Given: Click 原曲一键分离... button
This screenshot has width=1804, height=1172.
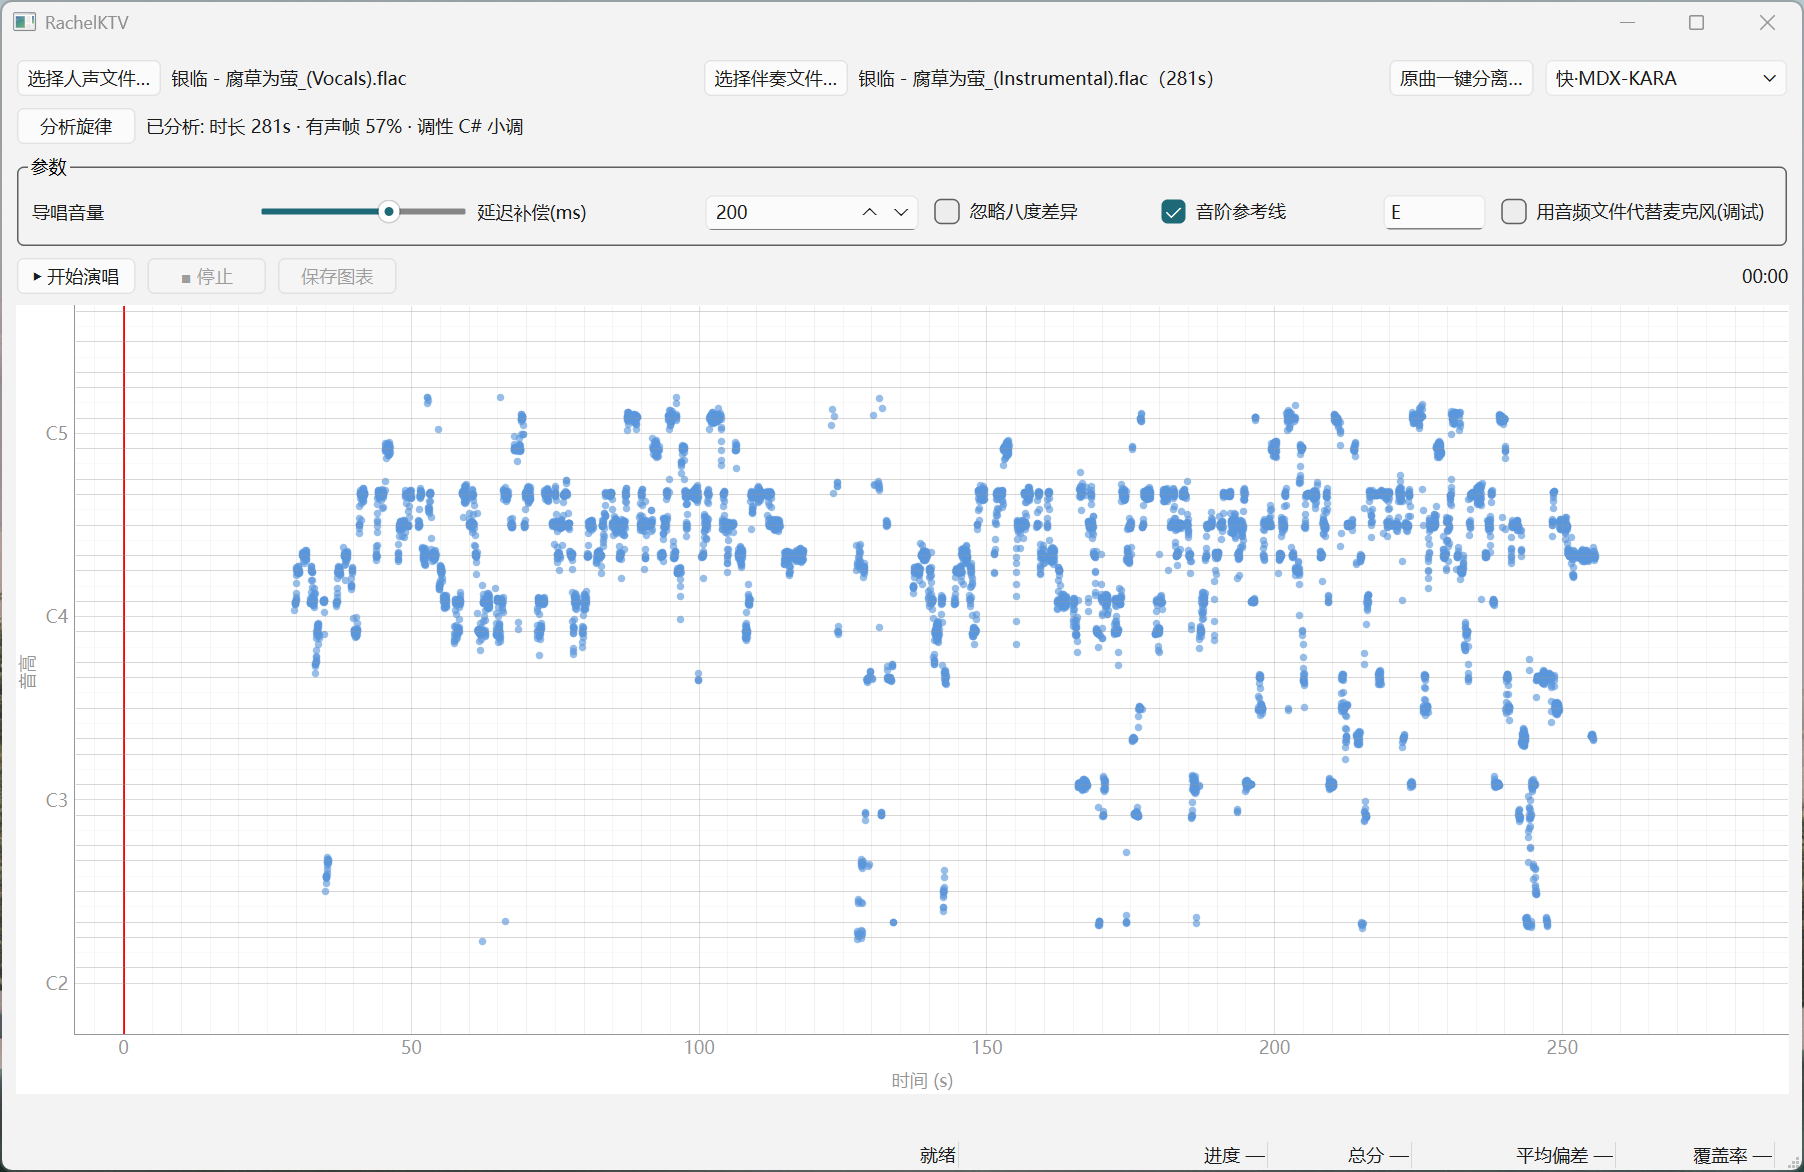Looking at the screenshot, I should (x=1461, y=78).
